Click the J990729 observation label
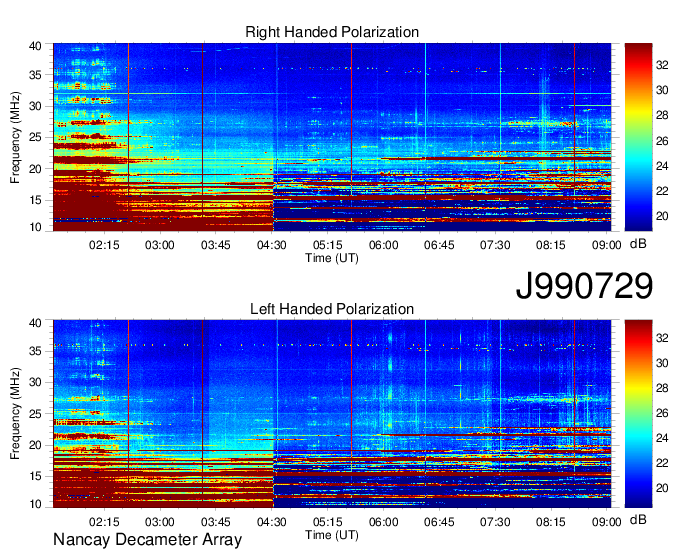Image resolution: width=680 pixels, height=552 pixels. (x=584, y=286)
